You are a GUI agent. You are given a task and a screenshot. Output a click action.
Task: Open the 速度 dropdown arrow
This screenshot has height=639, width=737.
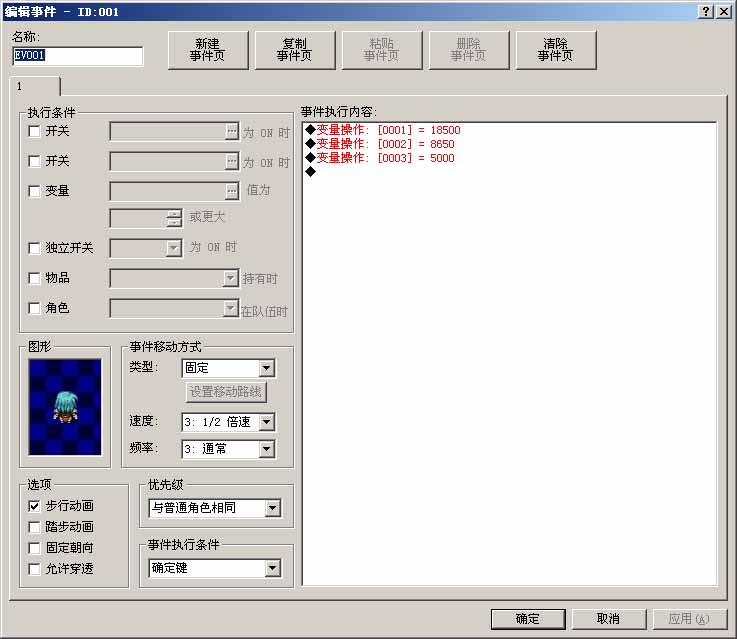(267, 422)
